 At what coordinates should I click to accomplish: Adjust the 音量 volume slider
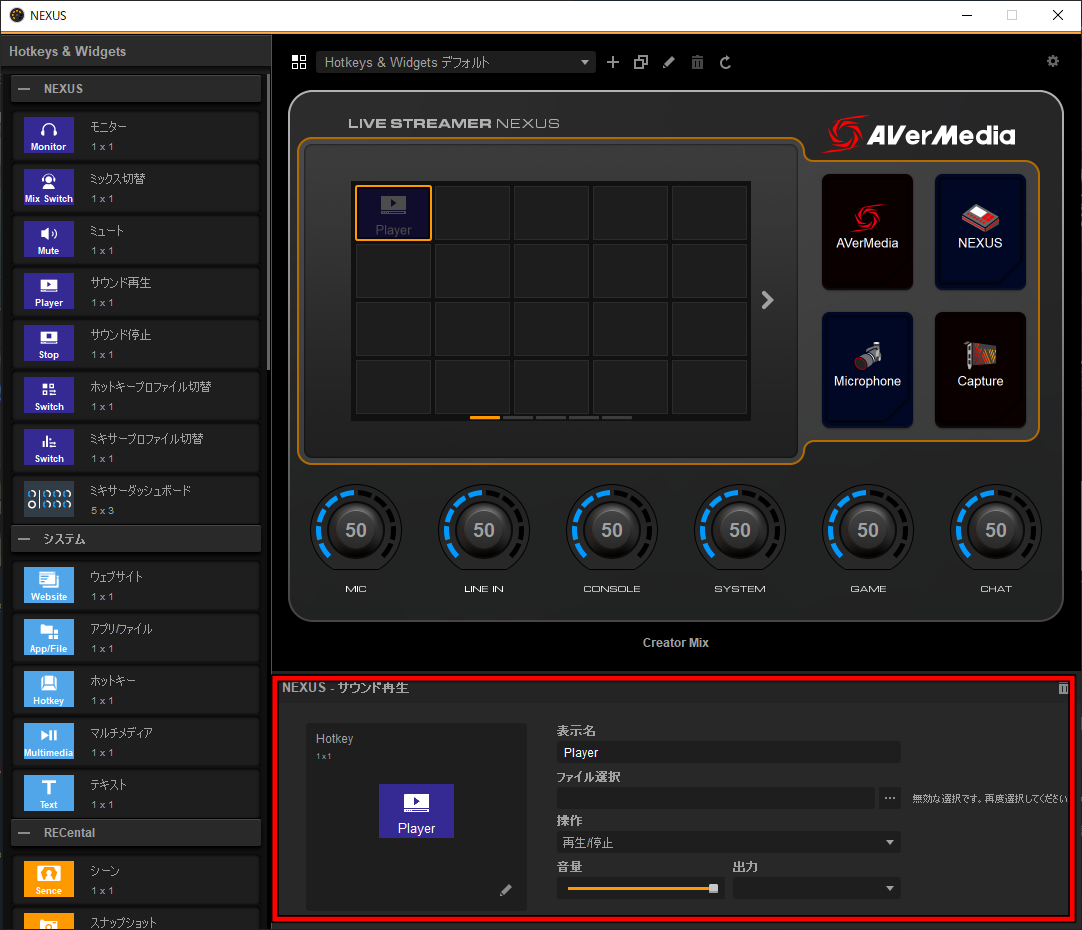[x=640, y=889]
